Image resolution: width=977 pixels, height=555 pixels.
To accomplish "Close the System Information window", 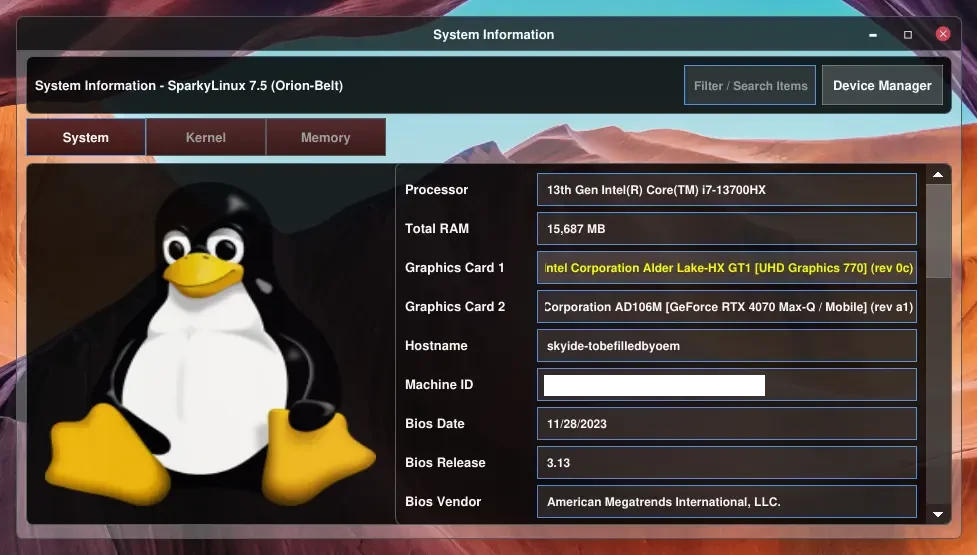I will (942, 34).
